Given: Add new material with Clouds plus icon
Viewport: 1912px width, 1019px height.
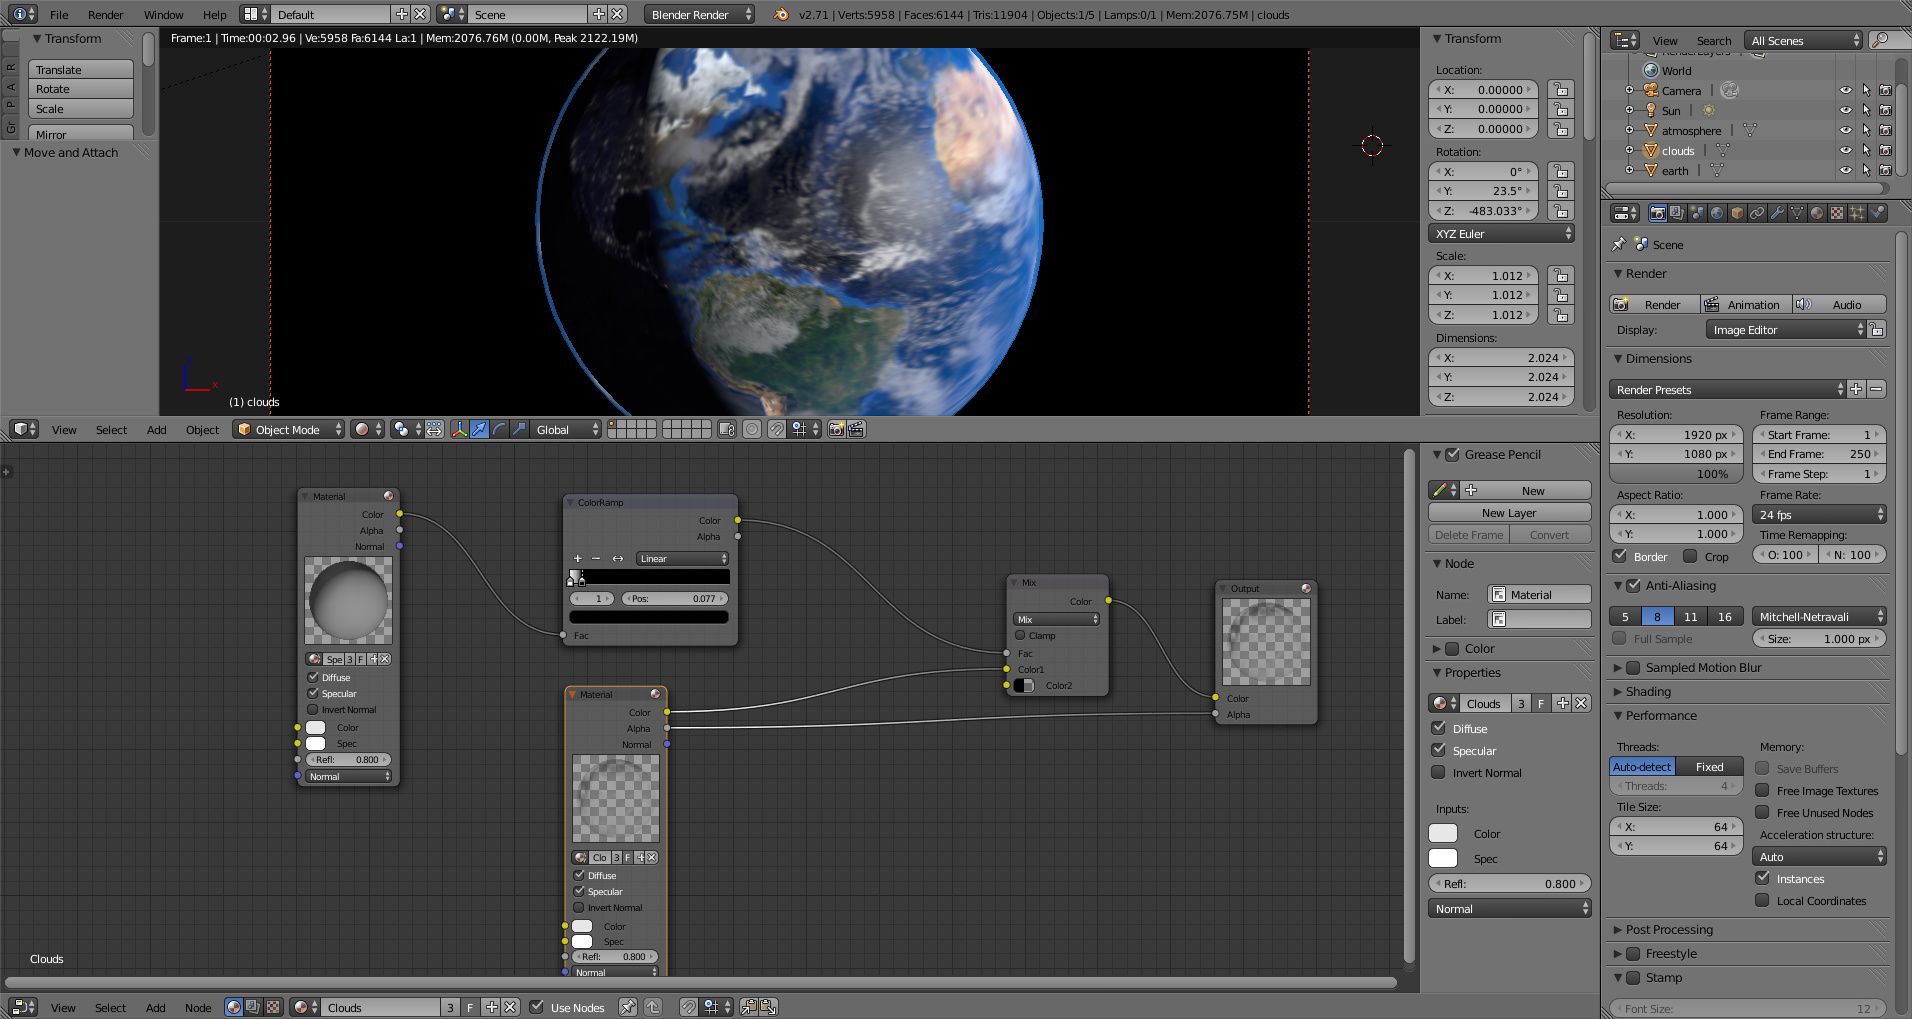Looking at the screenshot, I should [x=1562, y=703].
